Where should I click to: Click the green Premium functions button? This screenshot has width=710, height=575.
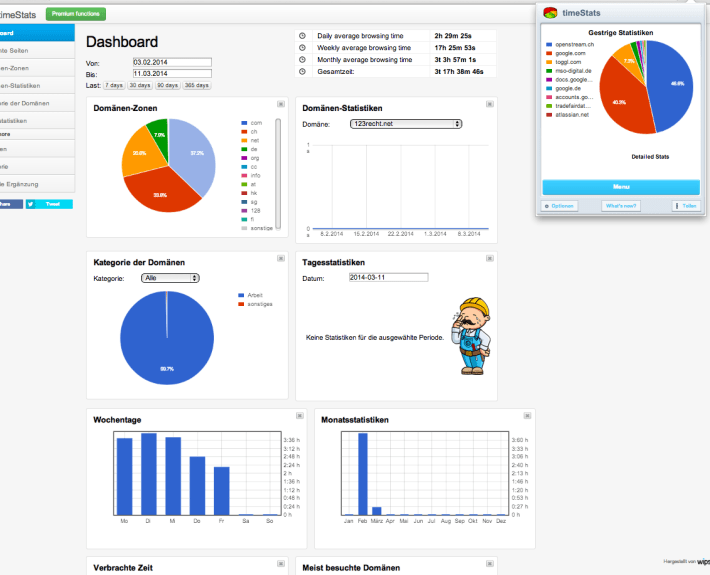(x=76, y=13)
